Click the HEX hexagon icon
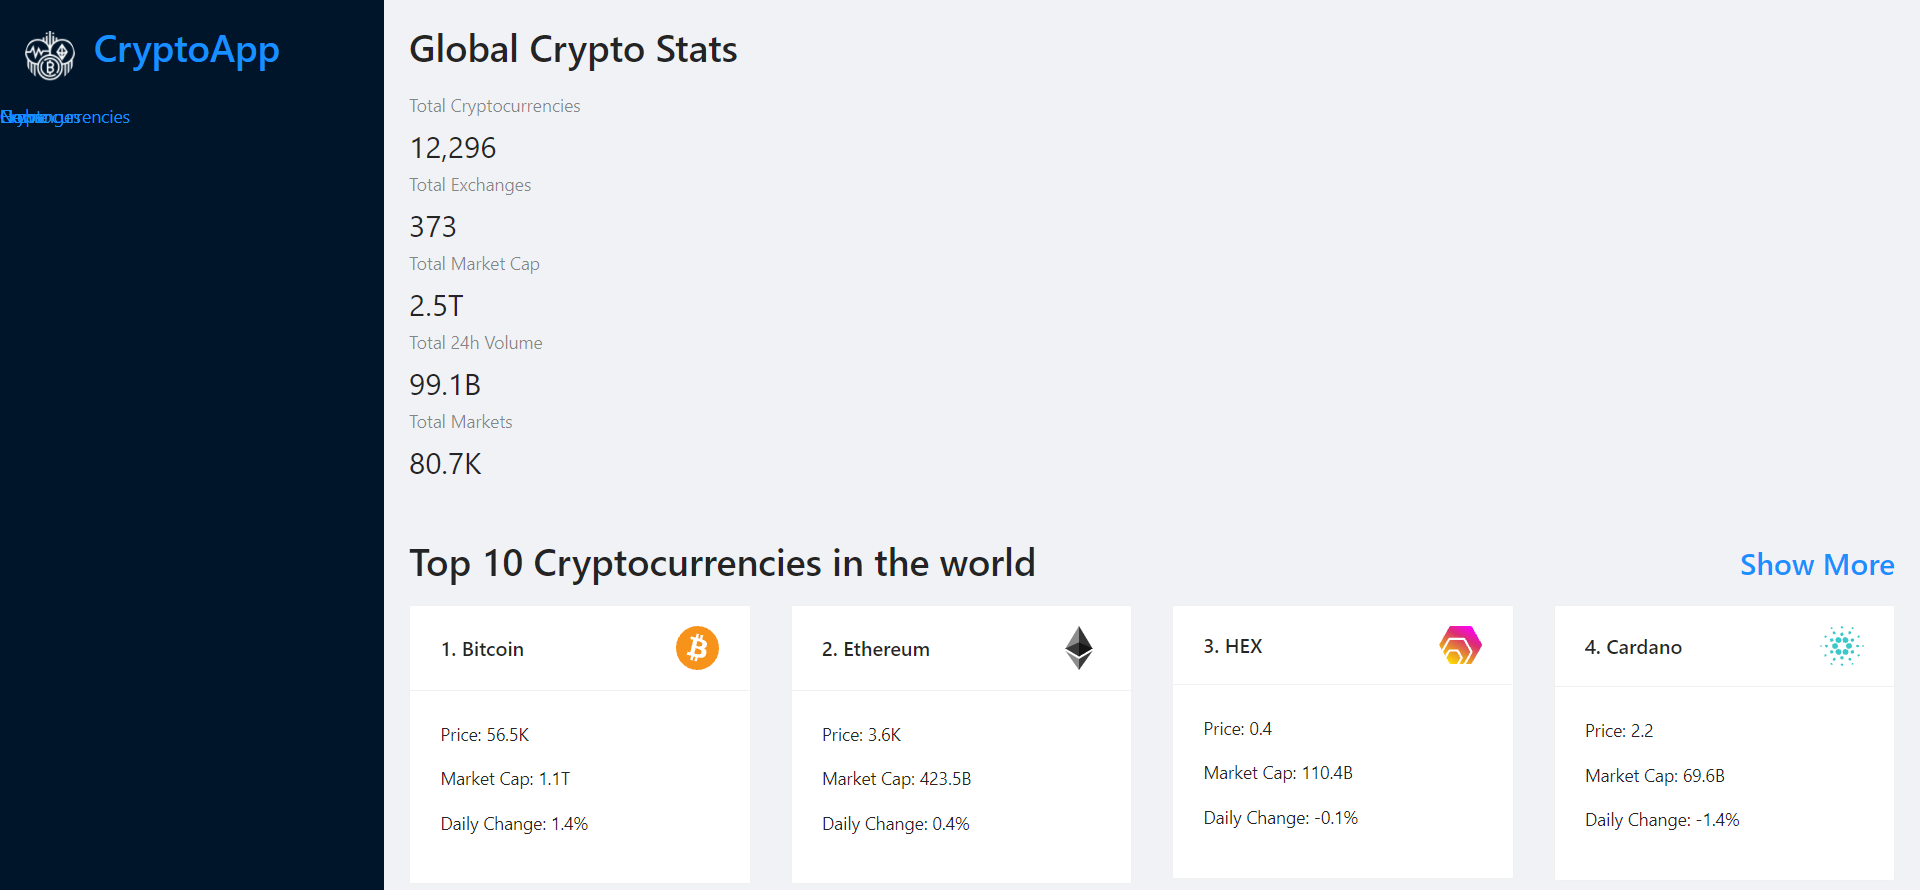 (x=1460, y=645)
